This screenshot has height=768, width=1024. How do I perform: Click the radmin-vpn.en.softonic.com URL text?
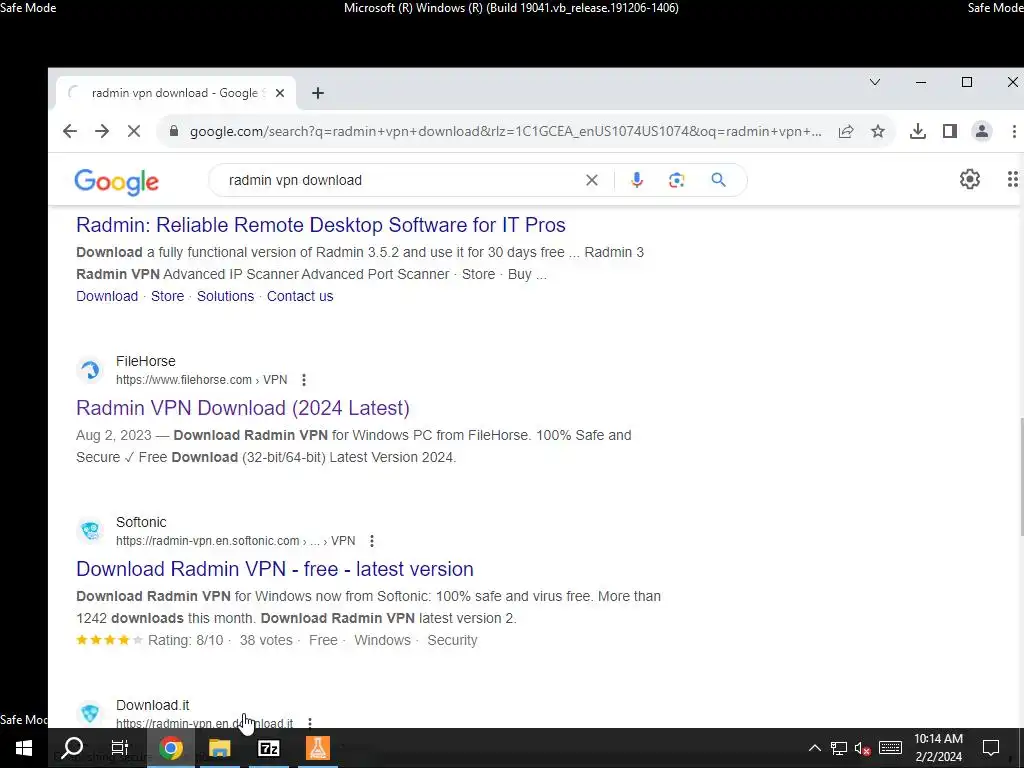tap(236, 541)
